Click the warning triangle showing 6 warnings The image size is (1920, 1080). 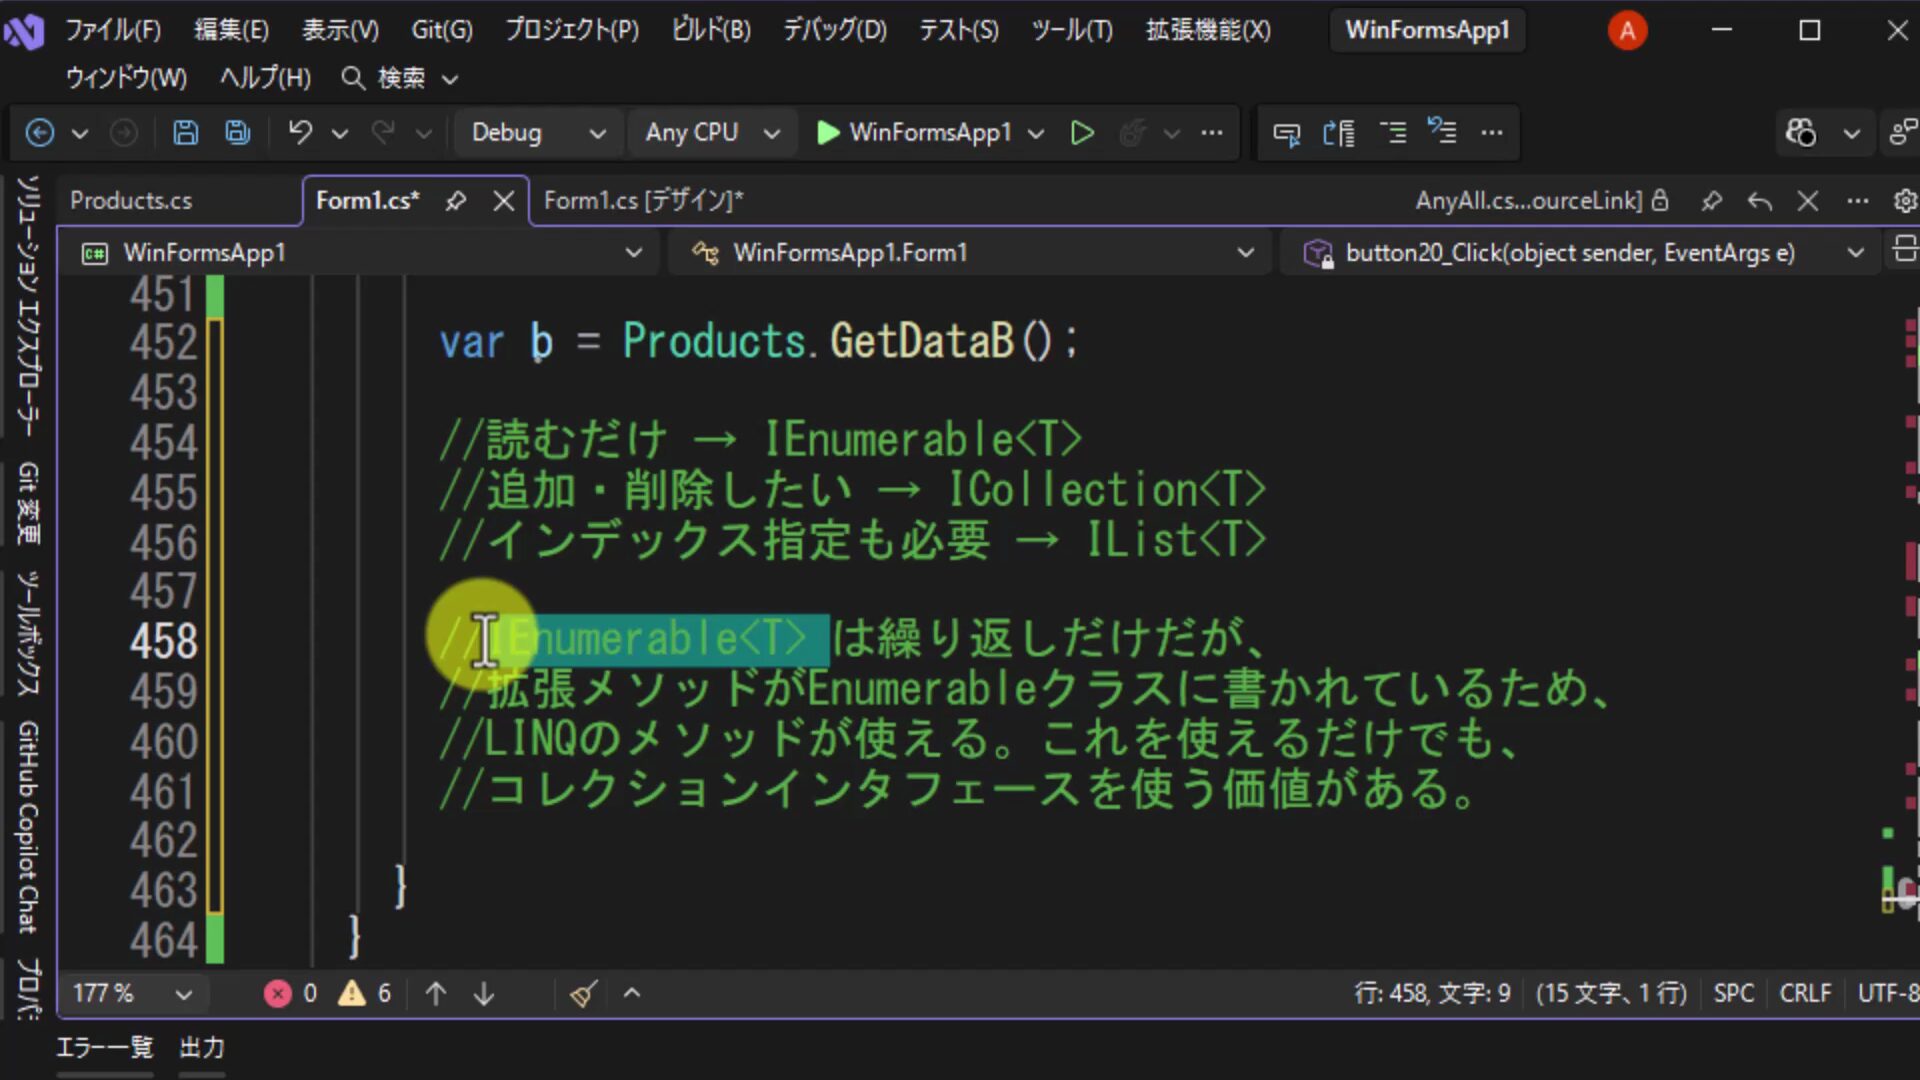[365, 993]
